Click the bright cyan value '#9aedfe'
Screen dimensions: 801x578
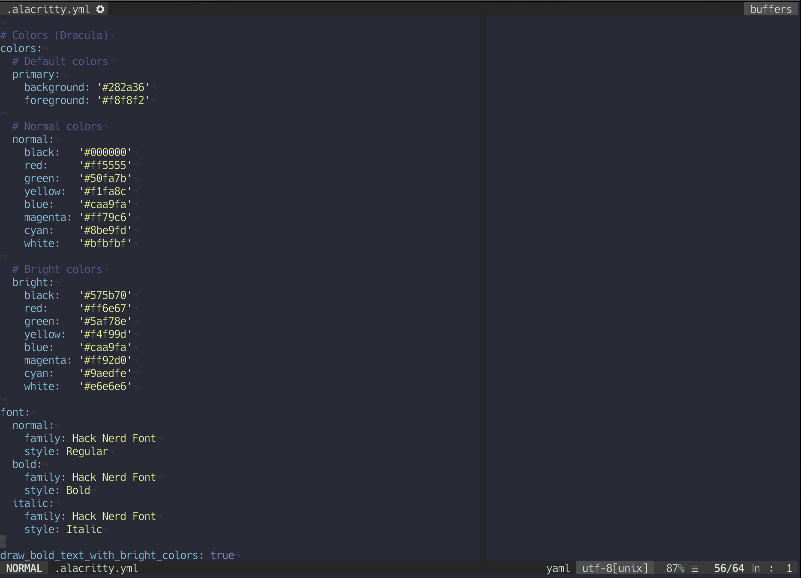(x=105, y=374)
